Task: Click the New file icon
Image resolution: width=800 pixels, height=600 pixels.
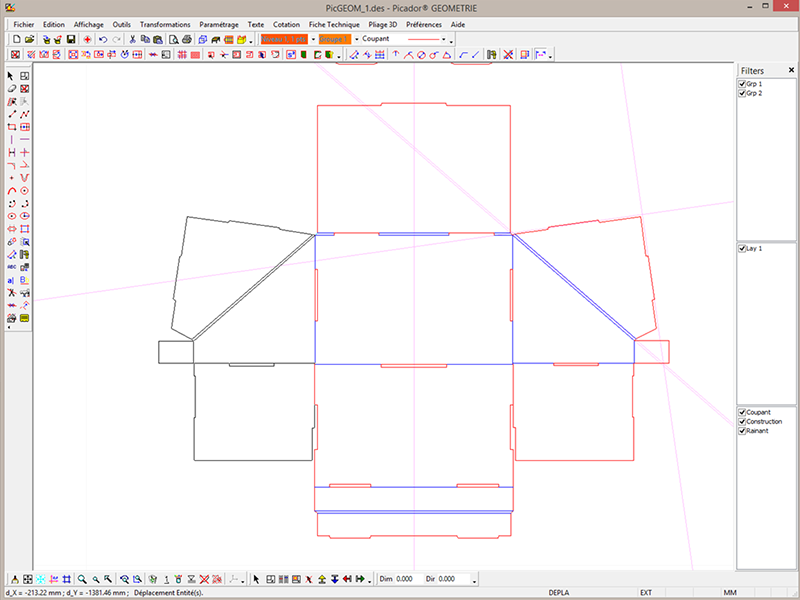Action: click(x=16, y=39)
